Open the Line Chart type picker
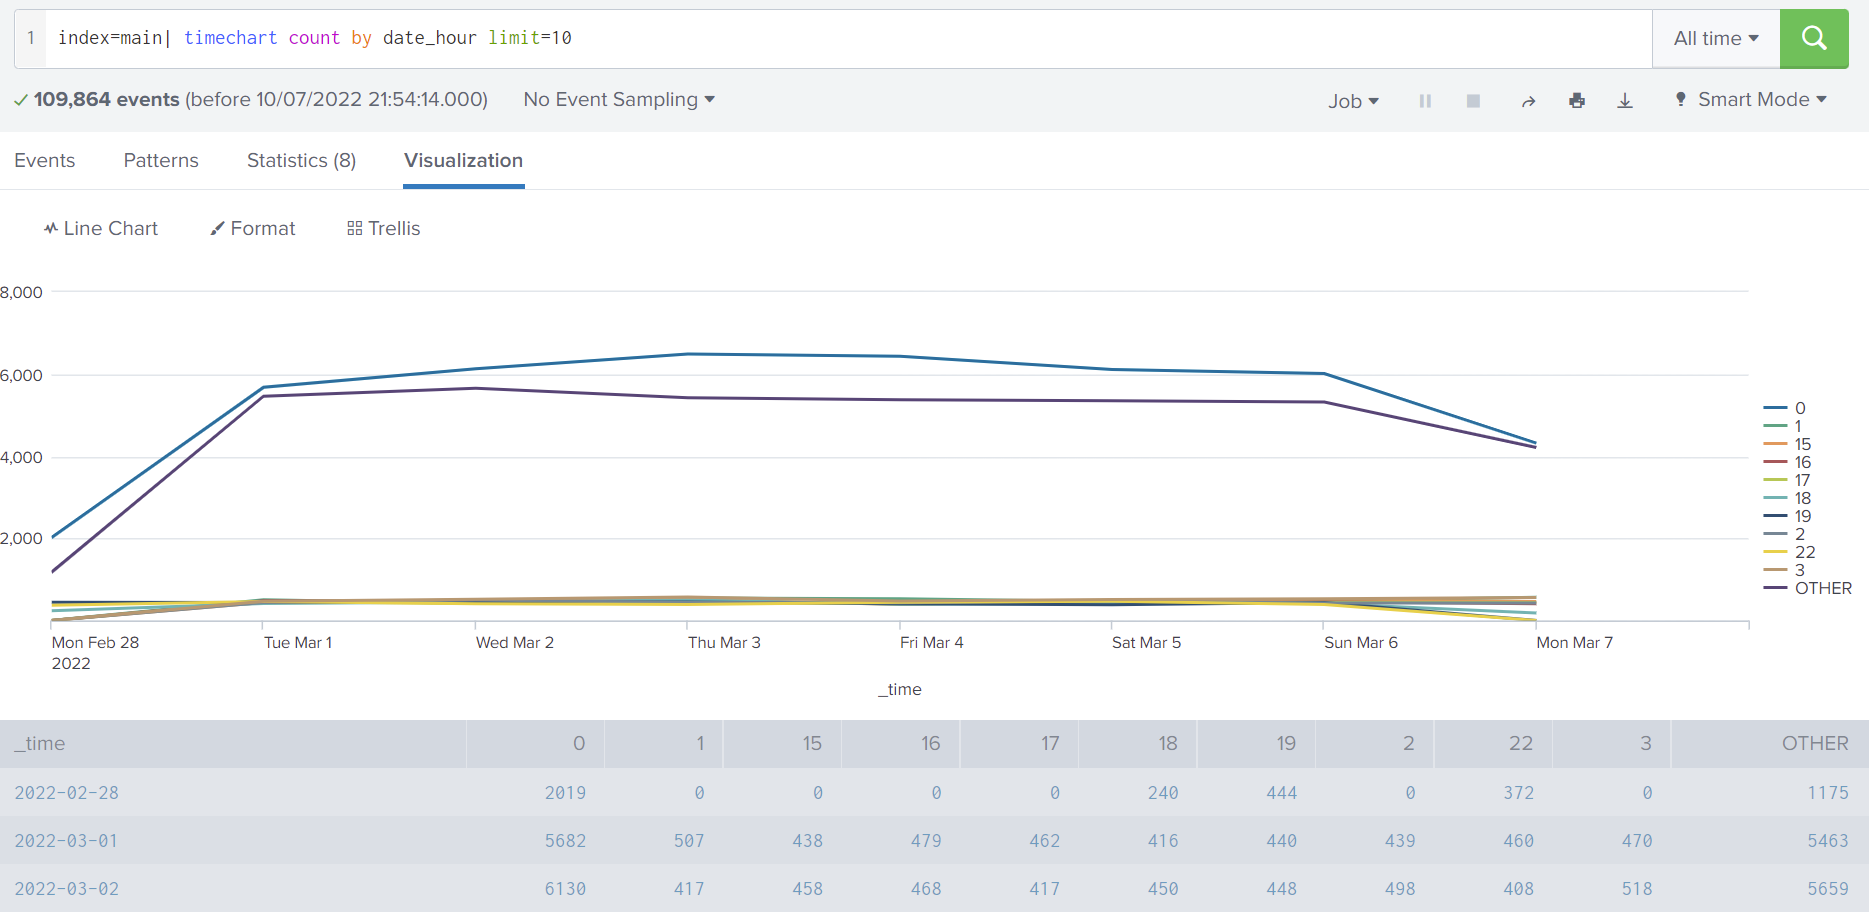 point(100,228)
